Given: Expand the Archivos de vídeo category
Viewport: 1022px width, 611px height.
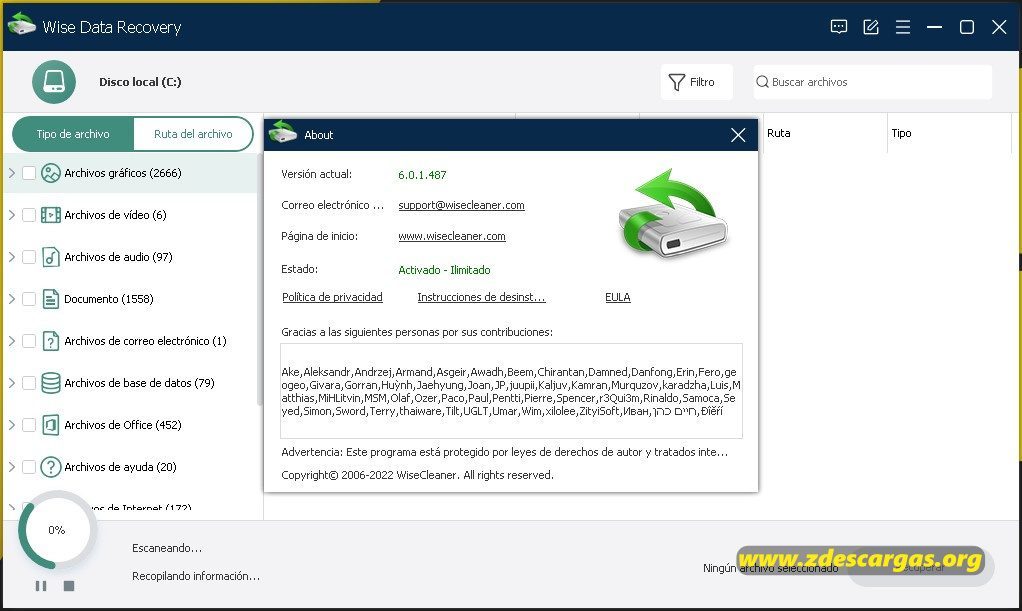Looking at the screenshot, I should 12,215.
